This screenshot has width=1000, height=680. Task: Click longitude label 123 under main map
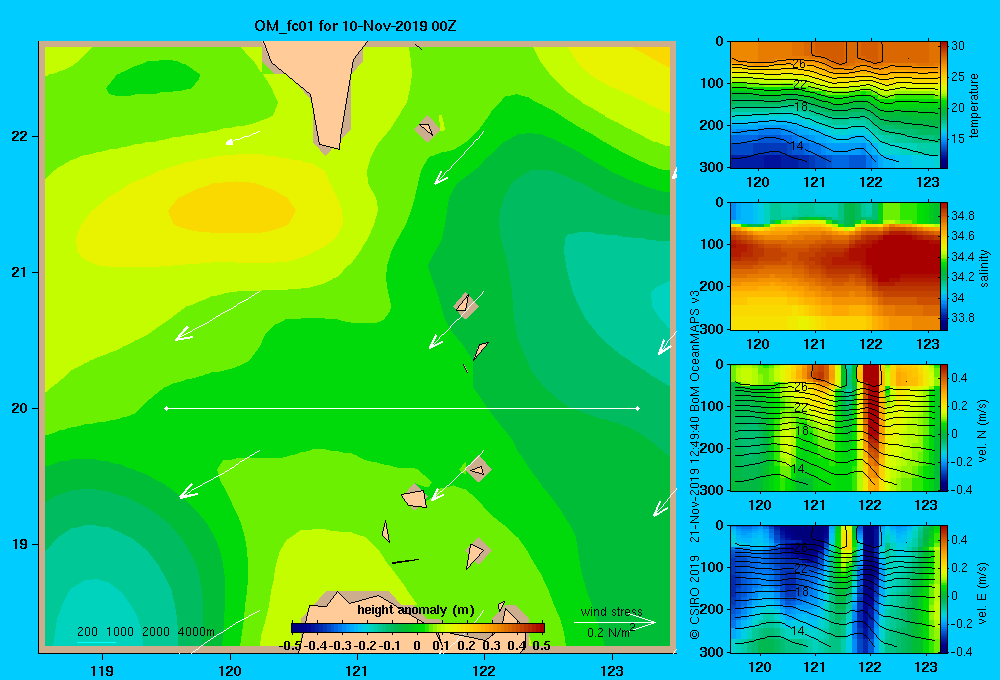[x=612, y=671]
